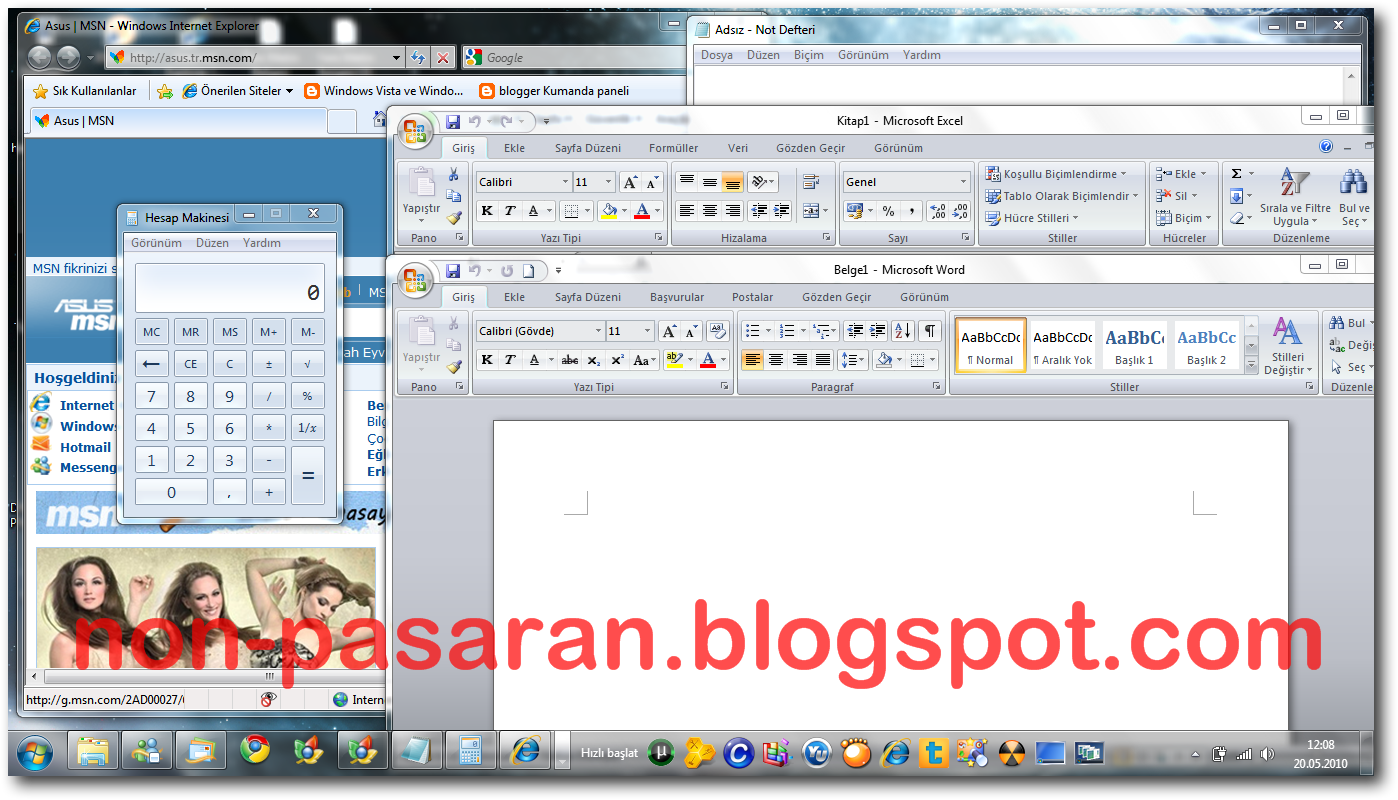Click New document icon in Word quick access

[528, 270]
